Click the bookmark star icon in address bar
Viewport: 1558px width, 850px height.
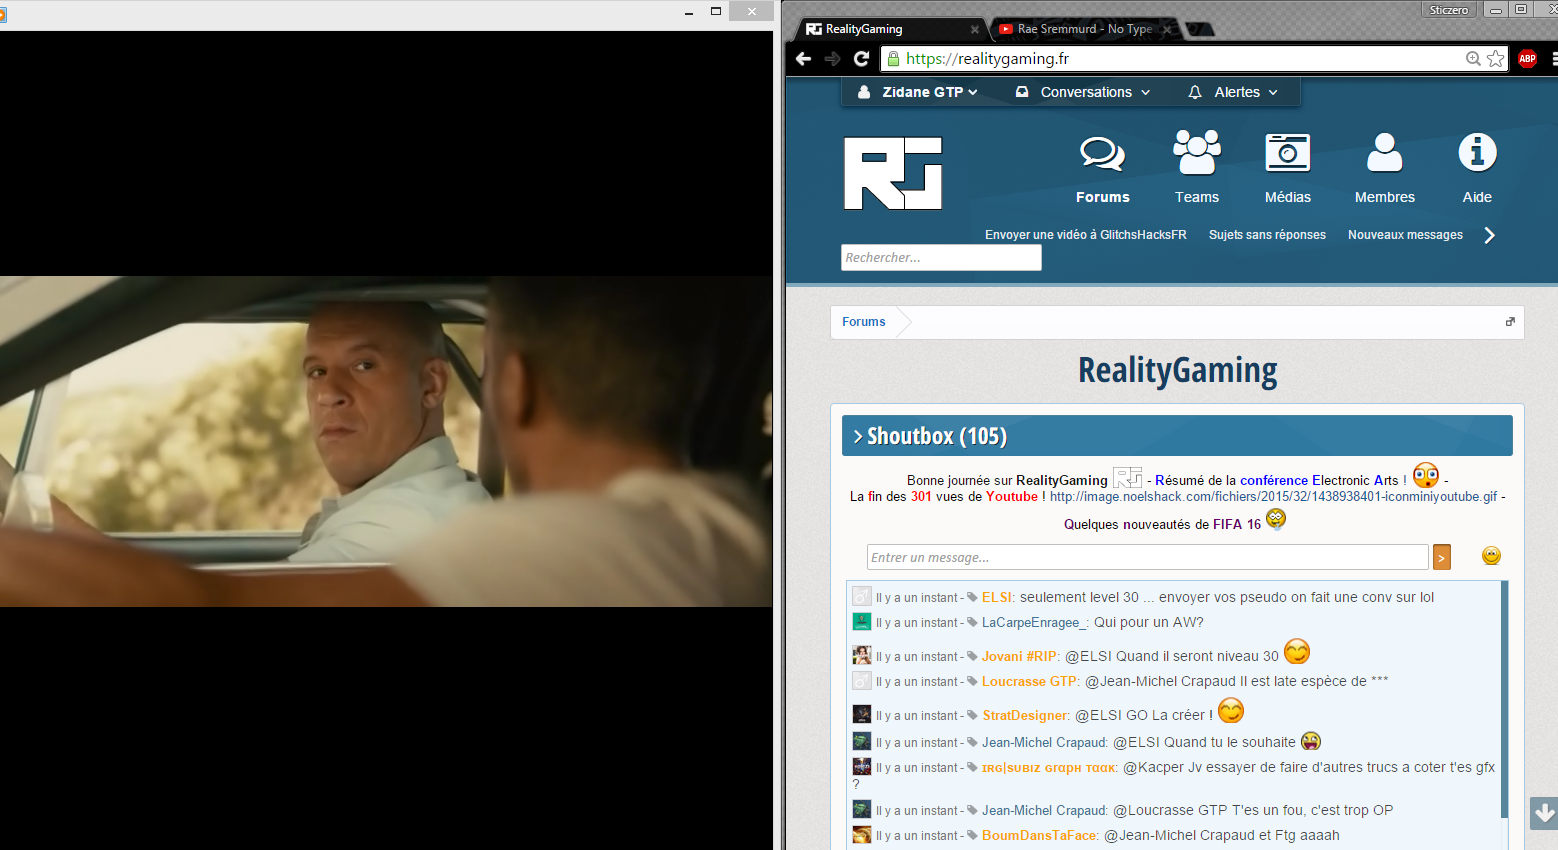(x=1495, y=59)
